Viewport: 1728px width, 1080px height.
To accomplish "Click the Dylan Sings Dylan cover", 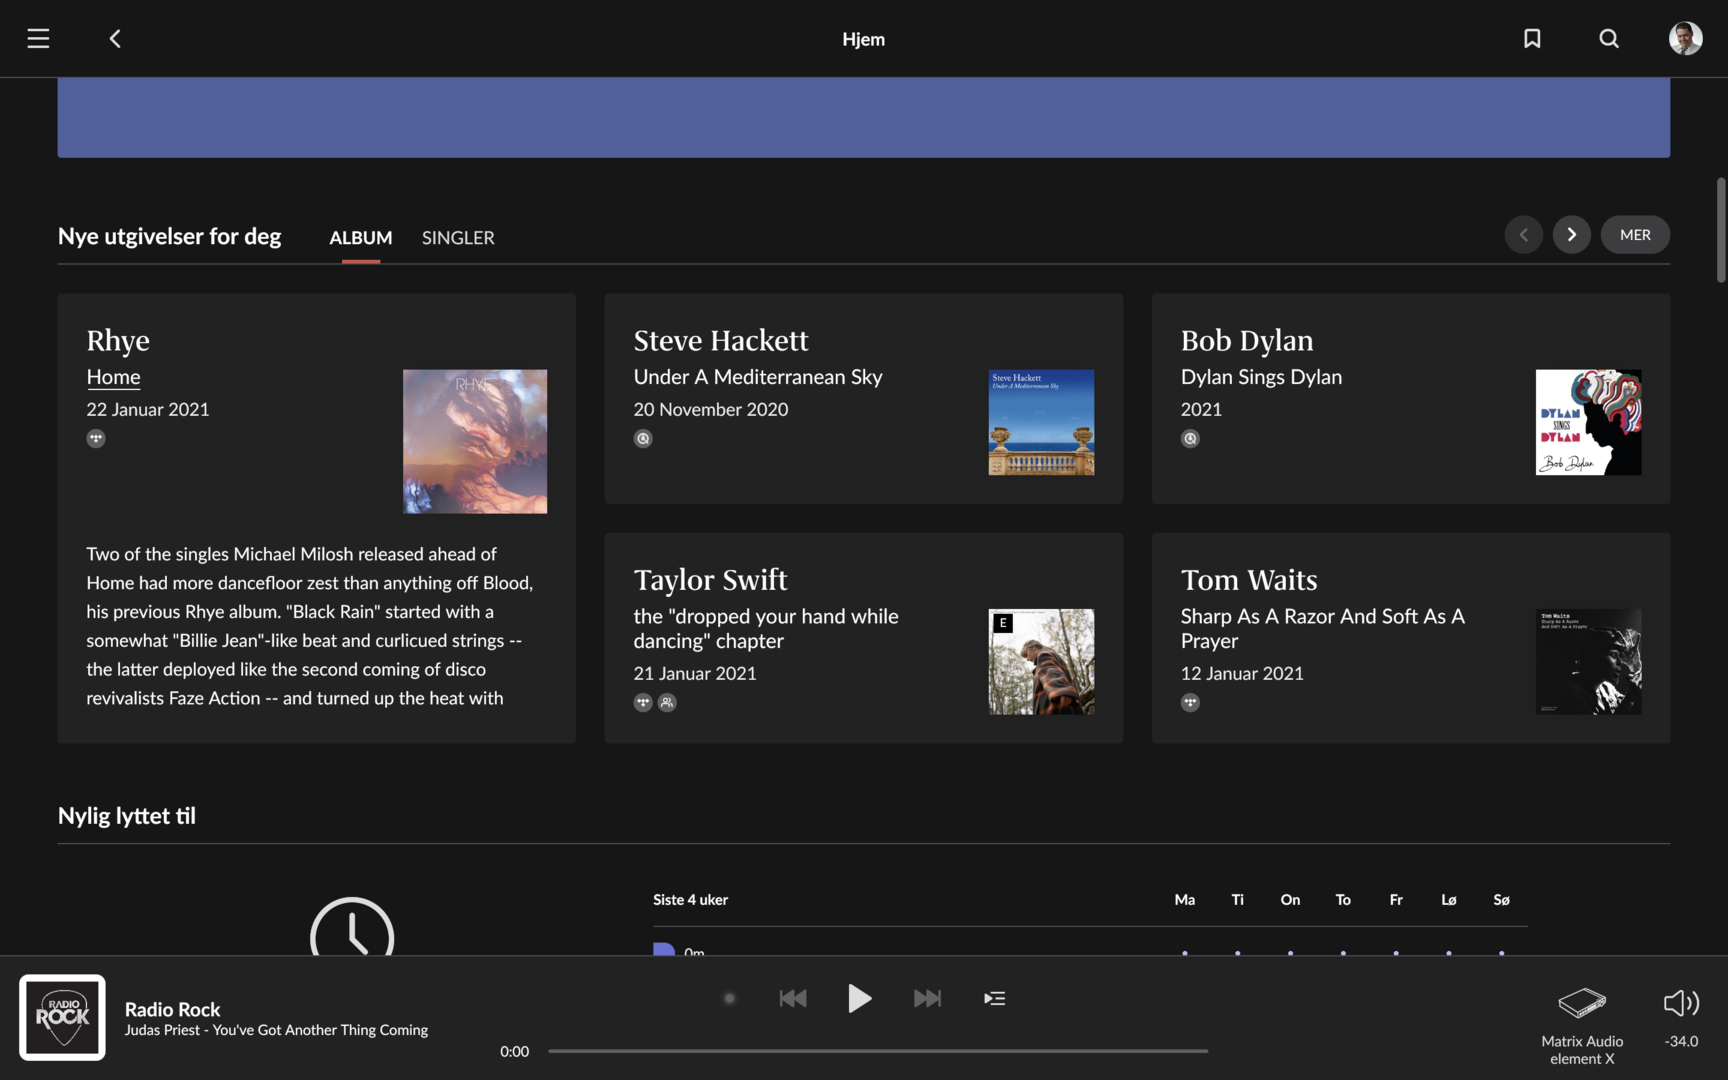I will point(1588,422).
